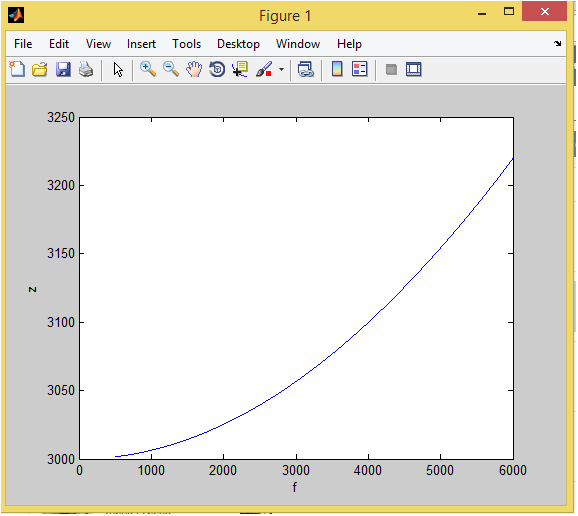Toggle the Brush data tool

pos(264,69)
